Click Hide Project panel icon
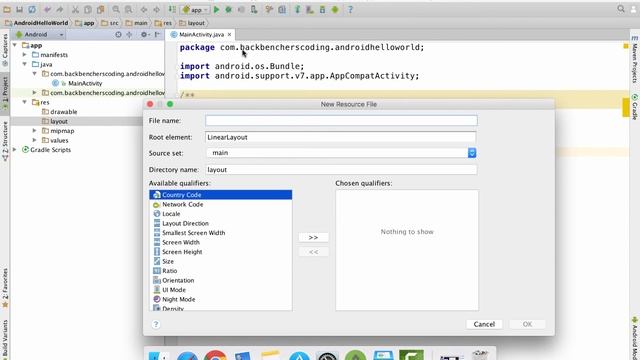Screen dimensions: 640x360 pyautogui.click(x=157, y=35)
